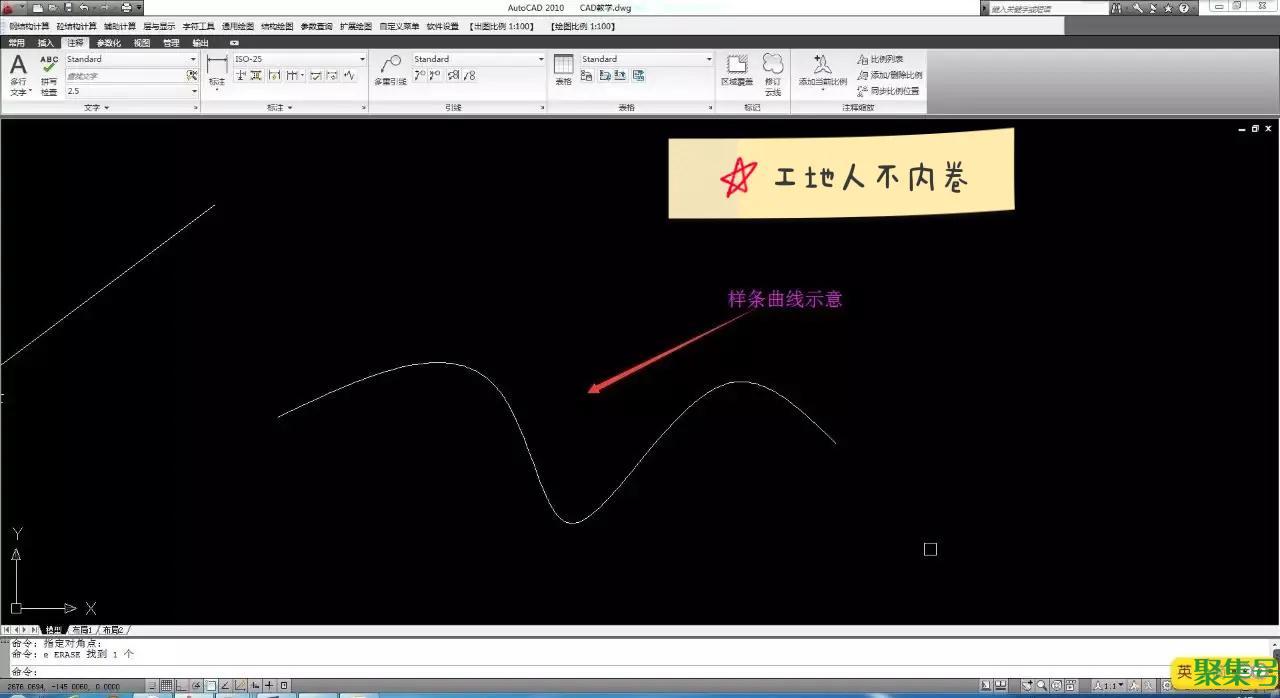
Task: Open the Standard text style dropdown
Action: coord(193,59)
